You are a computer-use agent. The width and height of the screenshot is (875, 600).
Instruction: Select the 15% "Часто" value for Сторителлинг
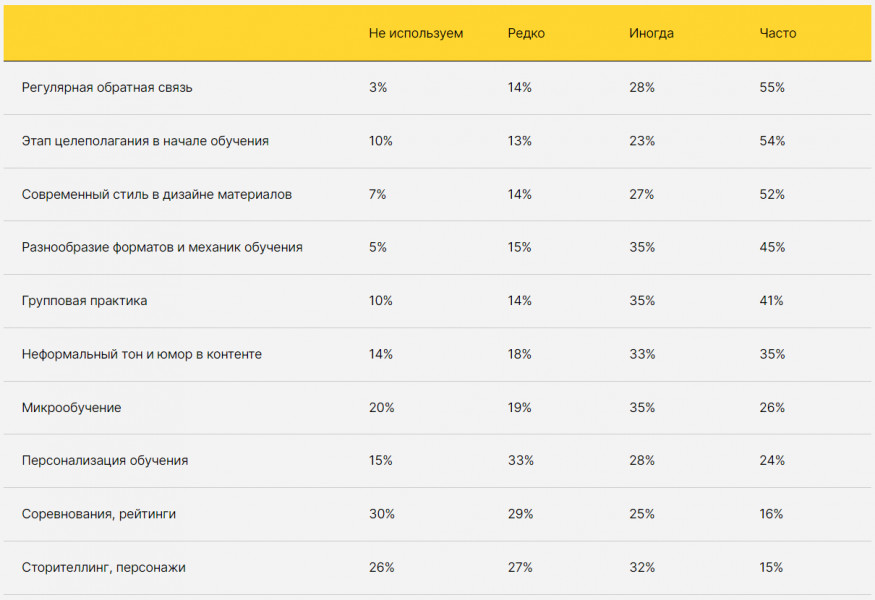(x=772, y=568)
